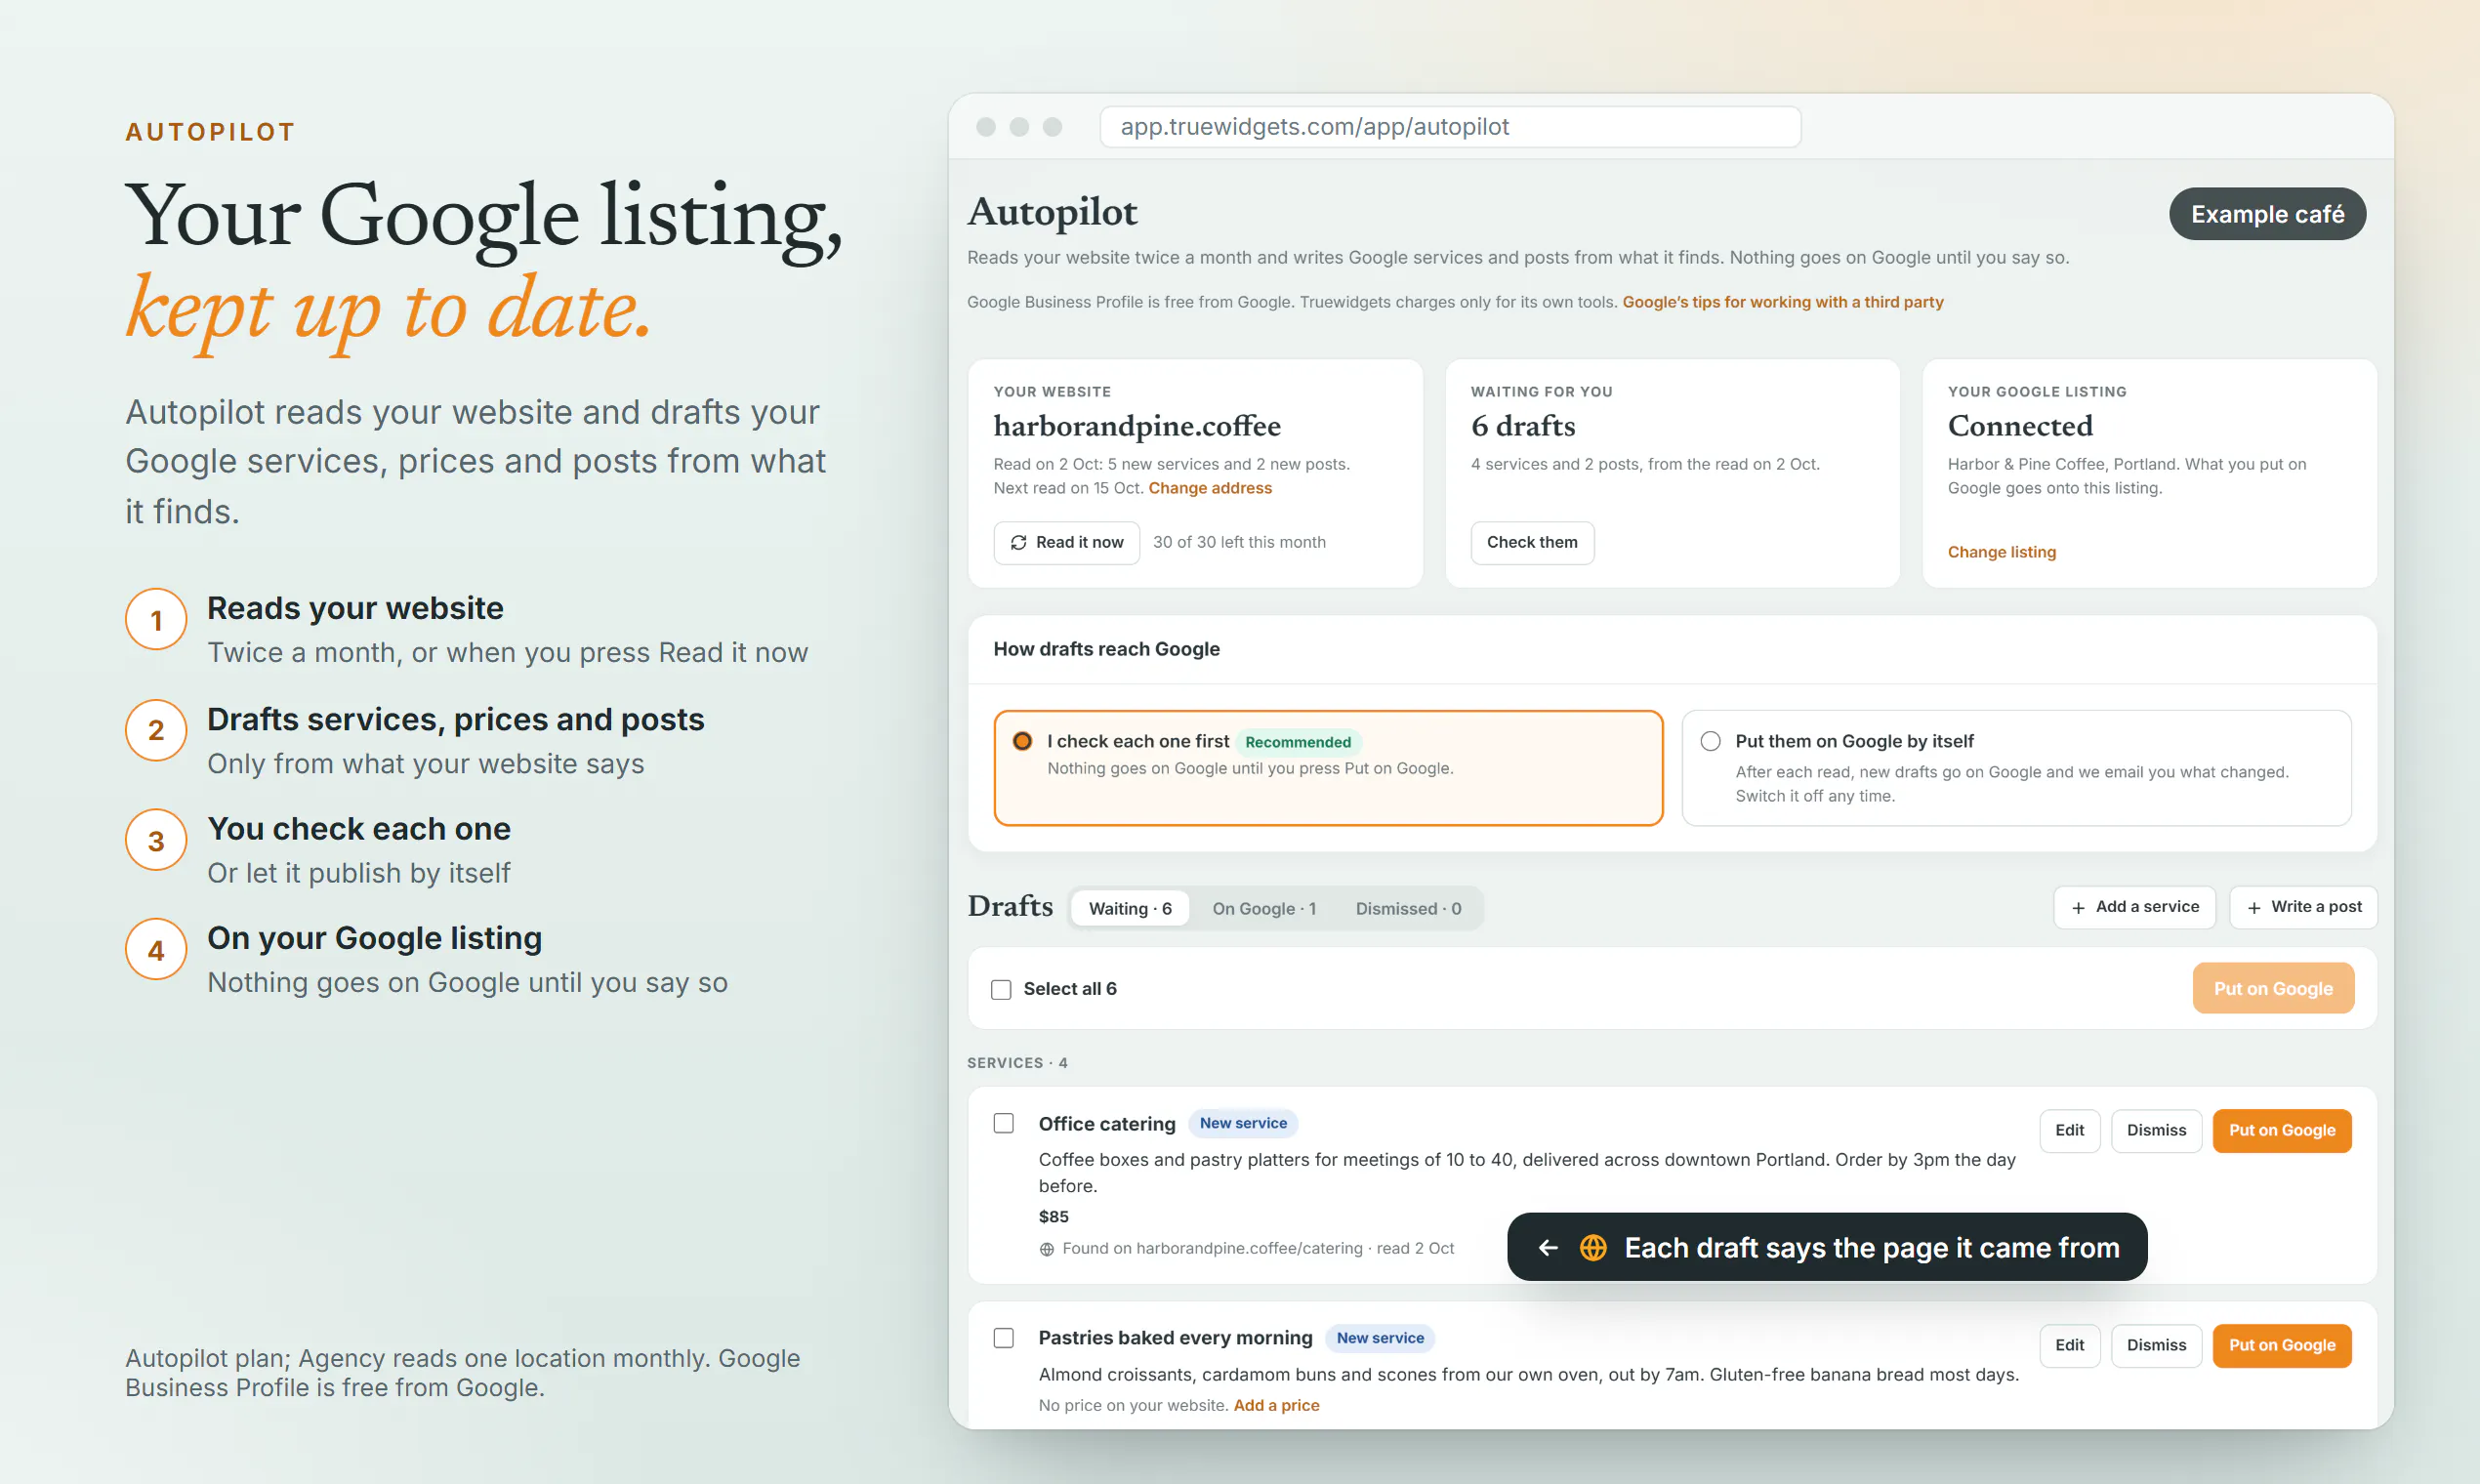This screenshot has width=2480, height=1484.
Task: Focus the browser address bar
Action: pos(1450,127)
